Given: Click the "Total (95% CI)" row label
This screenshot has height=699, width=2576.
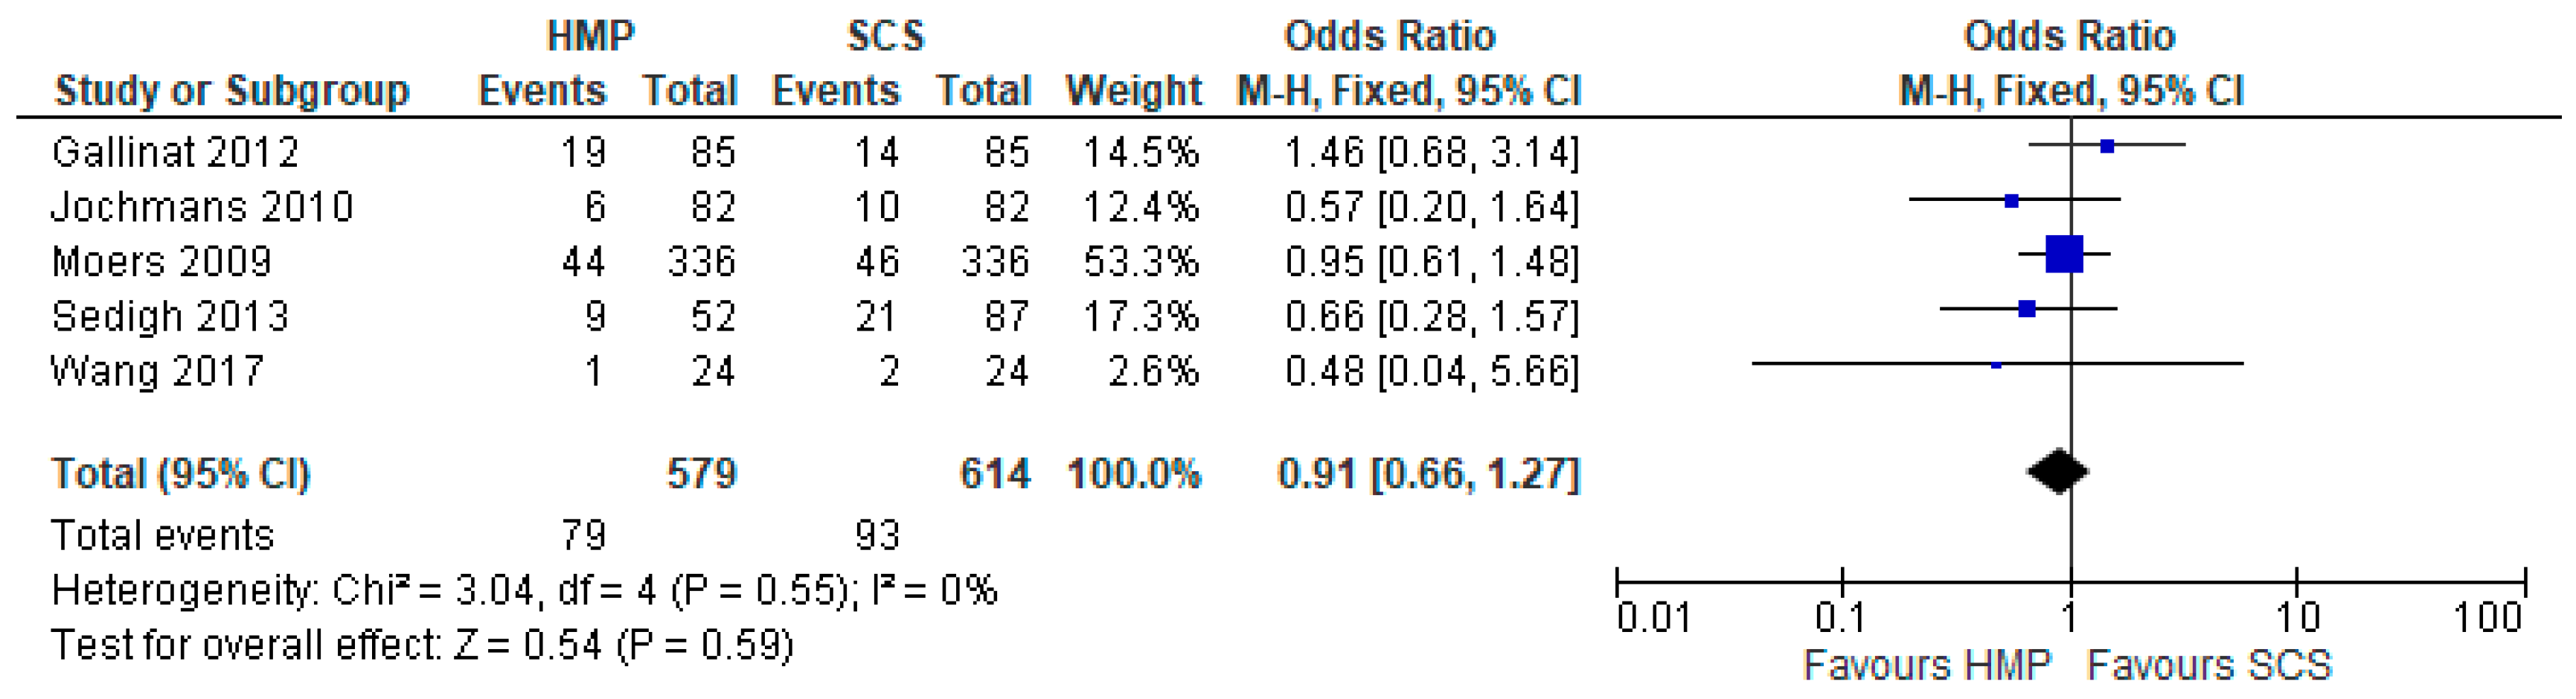Looking at the screenshot, I should pyautogui.click(x=181, y=473).
